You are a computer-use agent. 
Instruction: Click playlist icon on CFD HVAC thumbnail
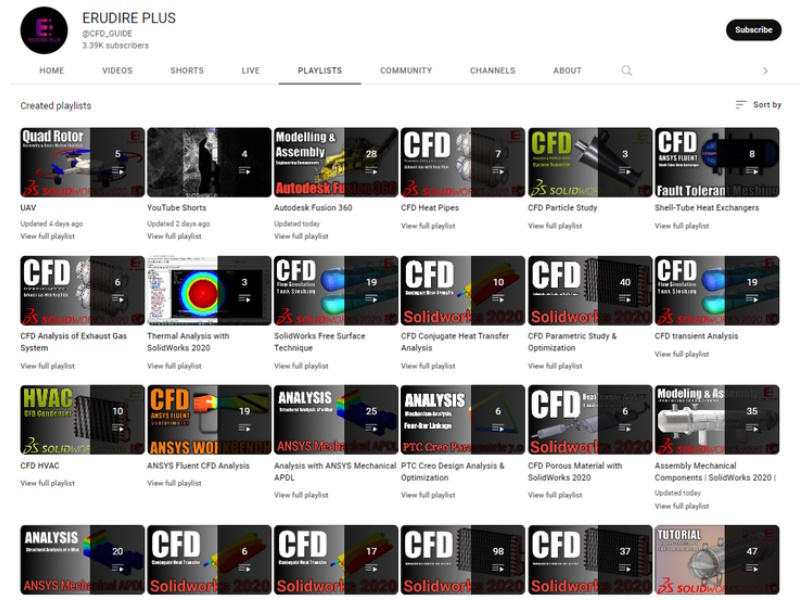(x=118, y=429)
